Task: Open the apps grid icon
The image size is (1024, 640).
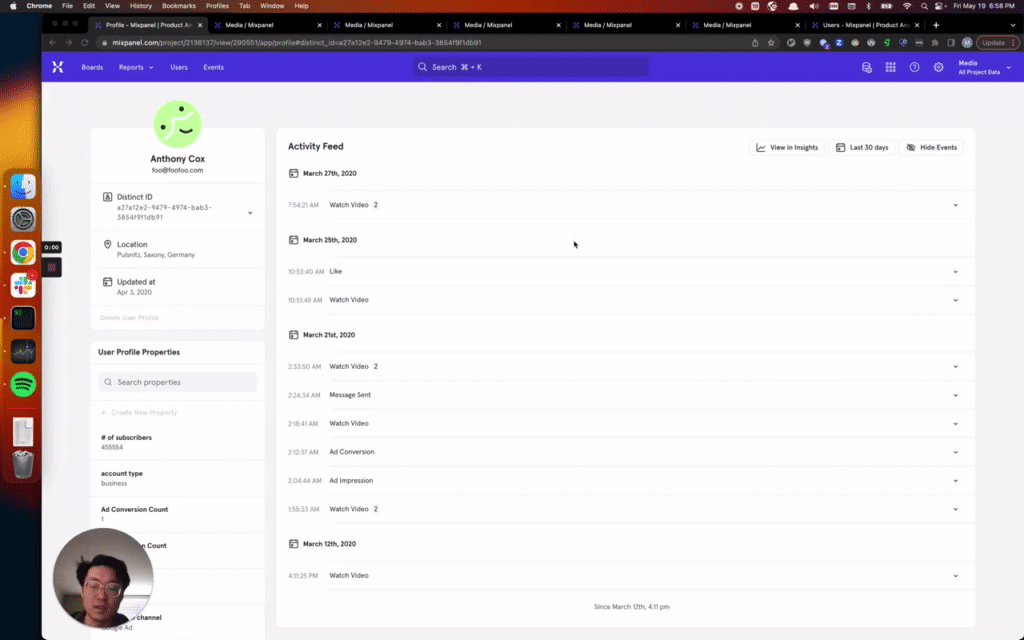Action: [x=890, y=67]
